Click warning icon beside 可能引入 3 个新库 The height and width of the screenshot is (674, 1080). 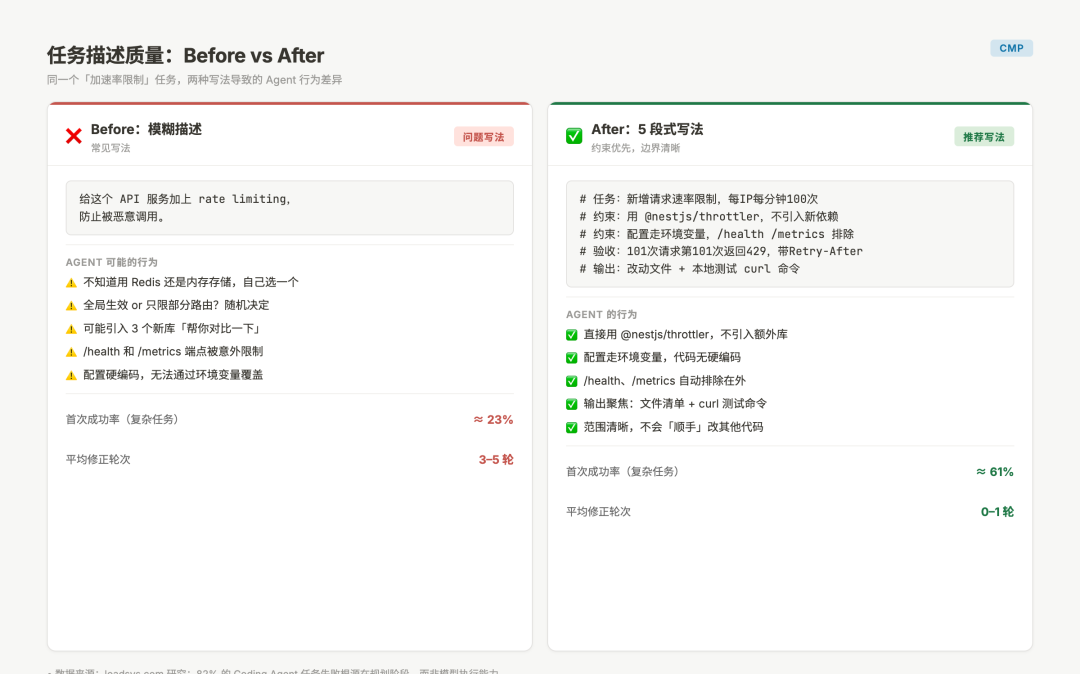coord(71,329)
